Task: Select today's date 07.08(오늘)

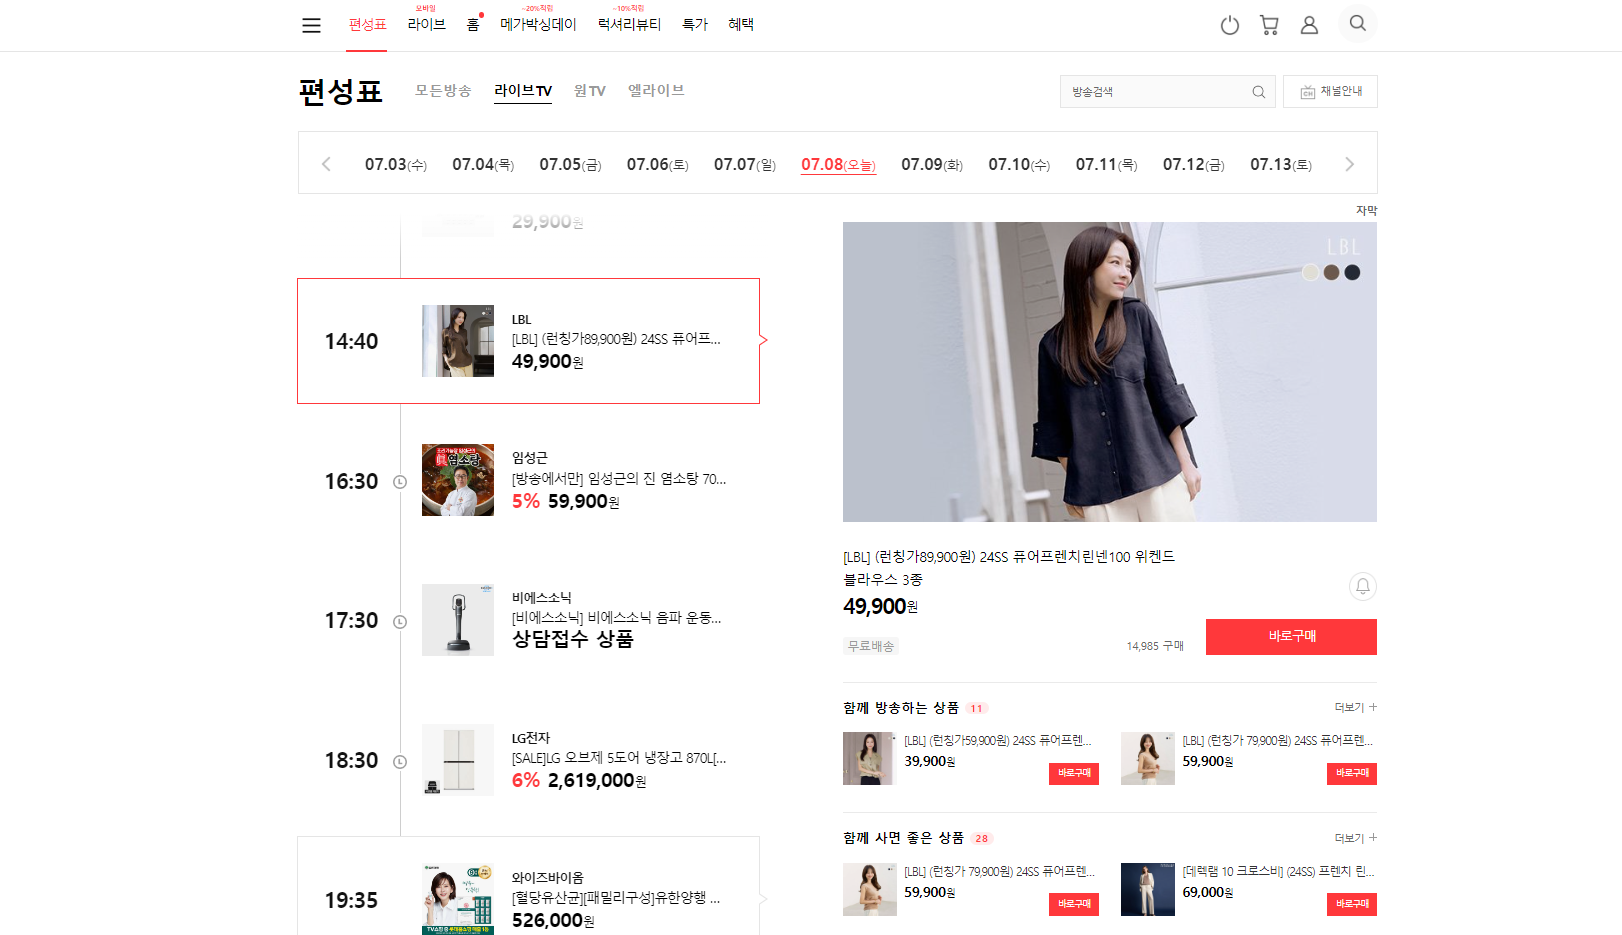Action: (x=838, y=164)
